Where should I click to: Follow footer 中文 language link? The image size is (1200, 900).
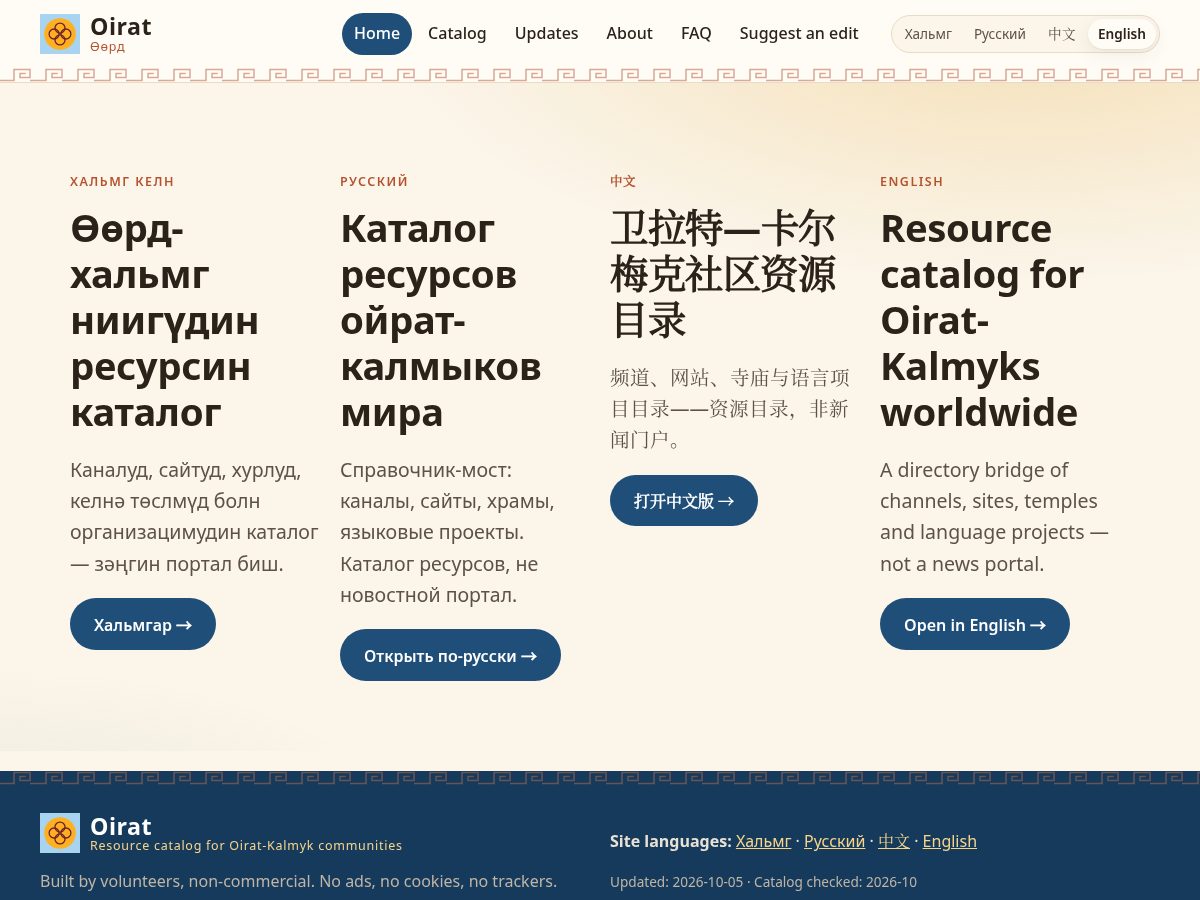tap(894, 841)
